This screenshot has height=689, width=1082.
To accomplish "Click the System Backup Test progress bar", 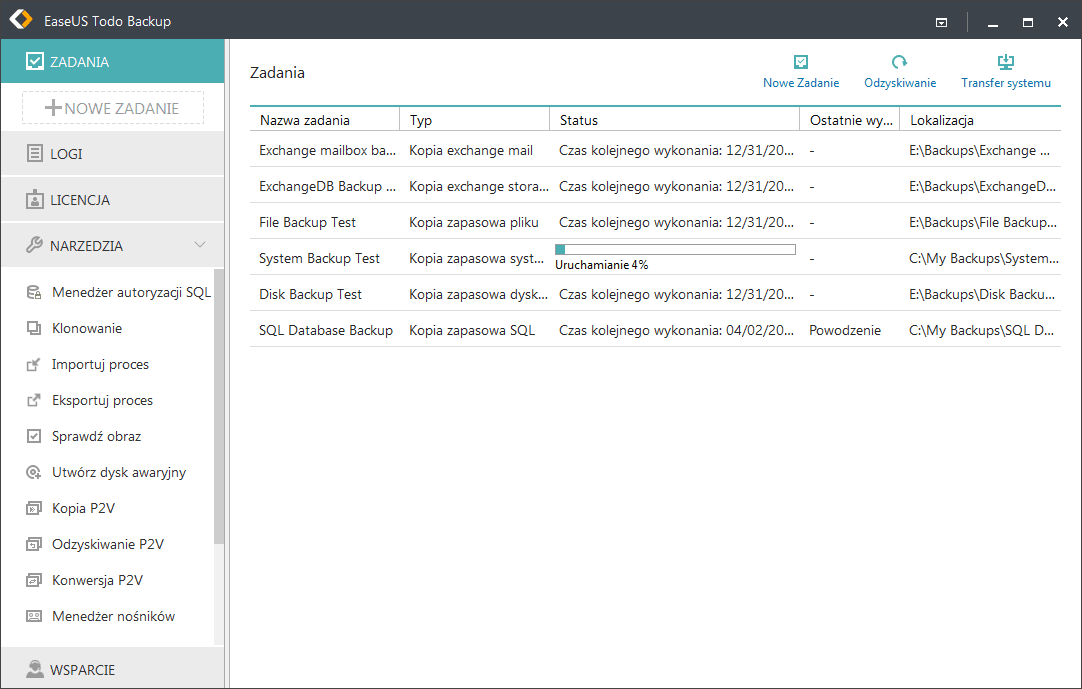I will (675, 249).
